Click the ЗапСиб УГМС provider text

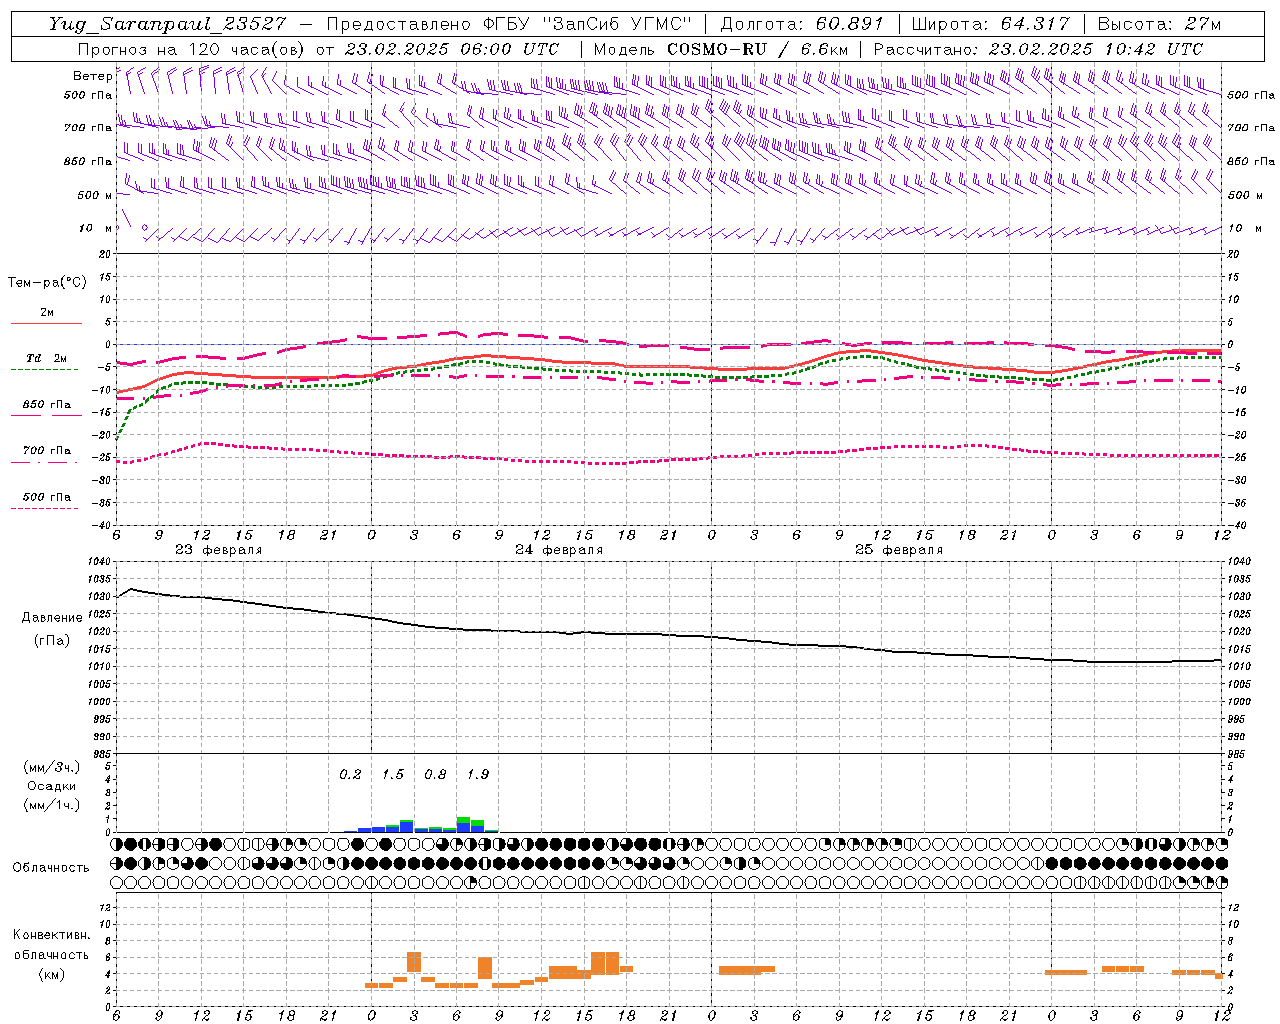point(617,24)
